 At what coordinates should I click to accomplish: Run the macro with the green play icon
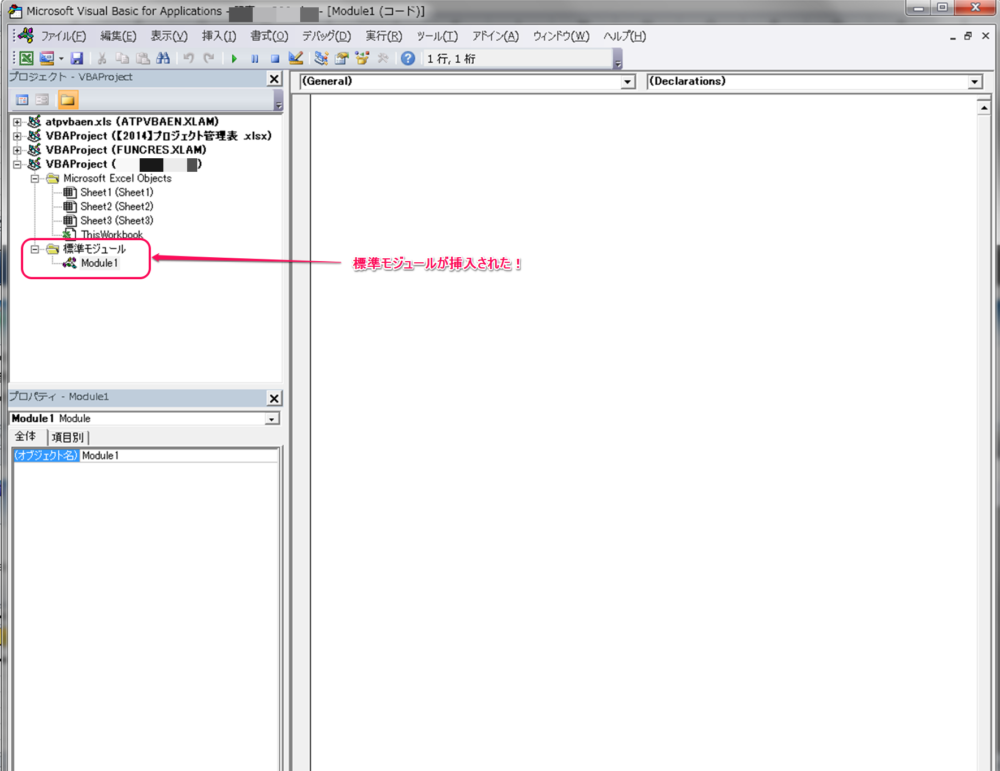pyautogui.click(x=234, y=59)
